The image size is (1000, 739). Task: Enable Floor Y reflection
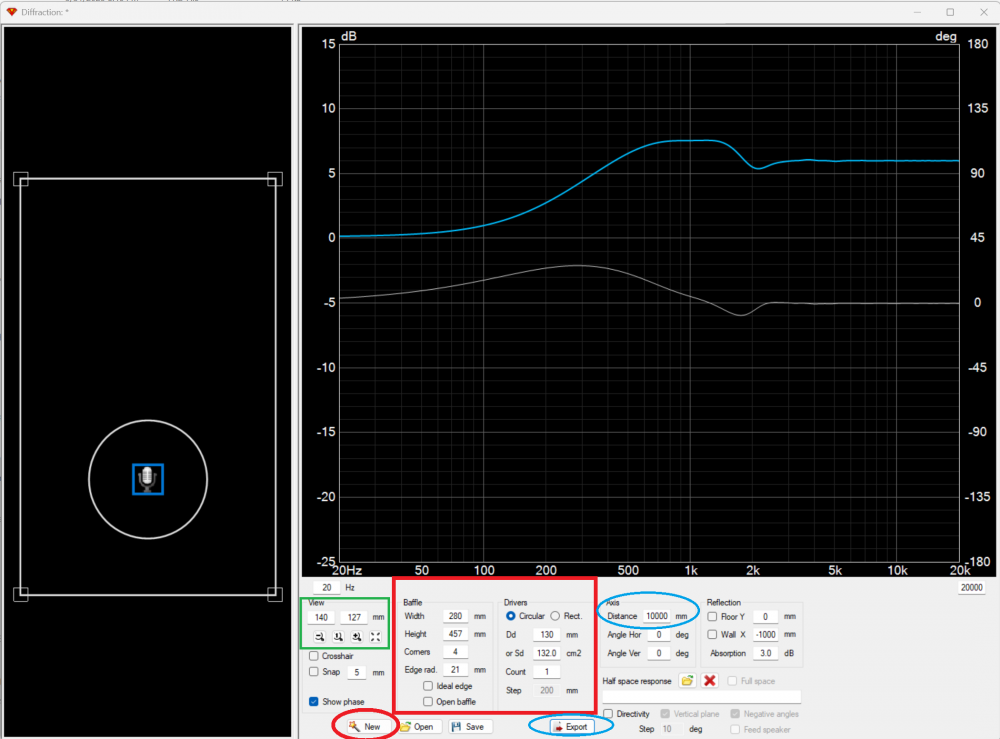pos(712,617)
